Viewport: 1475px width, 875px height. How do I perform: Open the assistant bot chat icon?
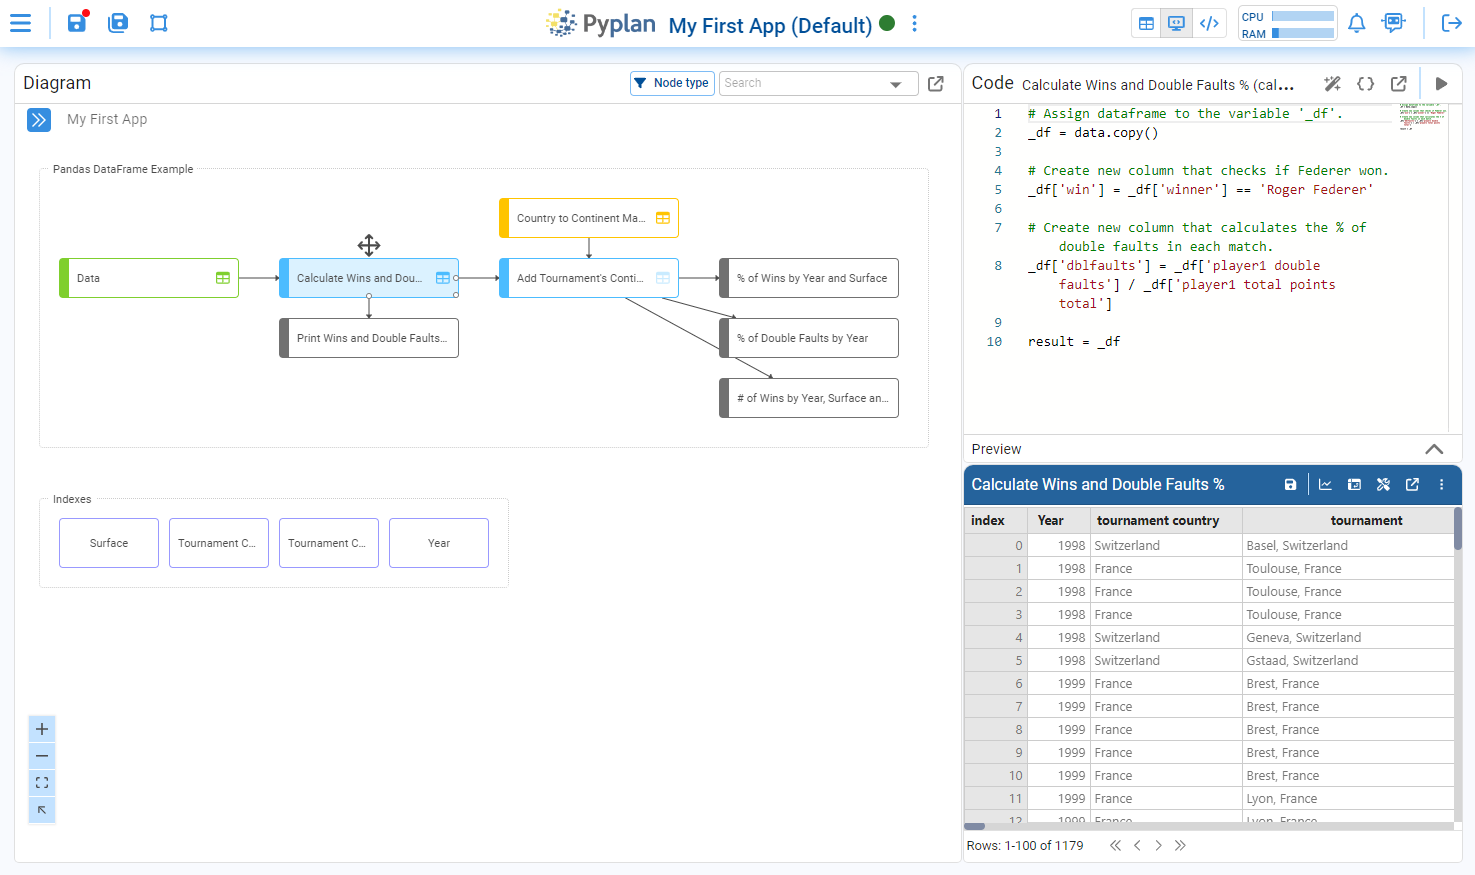click(1393, 23)
